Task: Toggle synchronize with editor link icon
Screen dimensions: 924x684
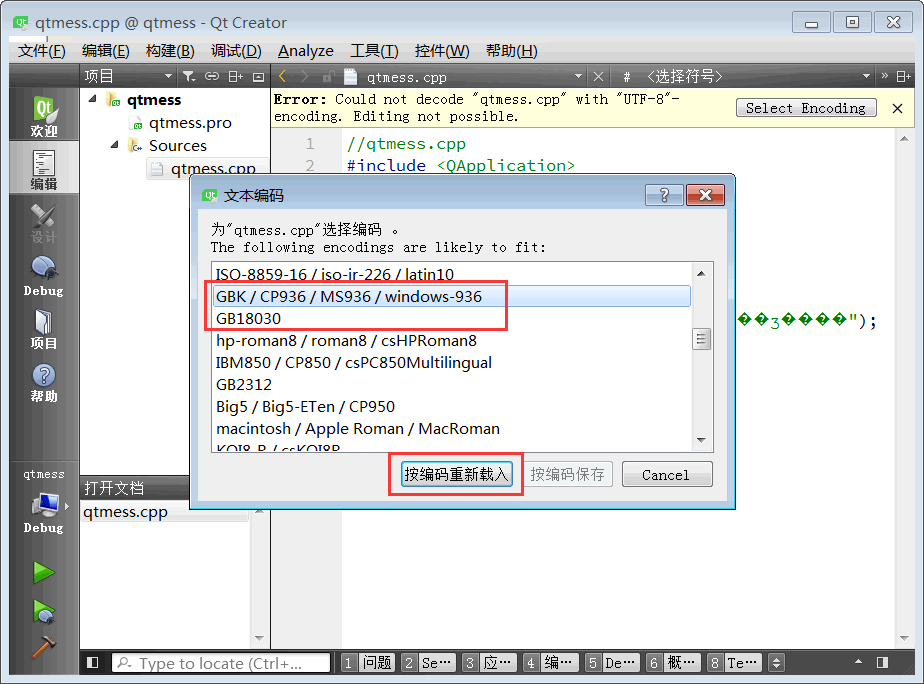Action: pyautogui.click(x=212, y=77)
